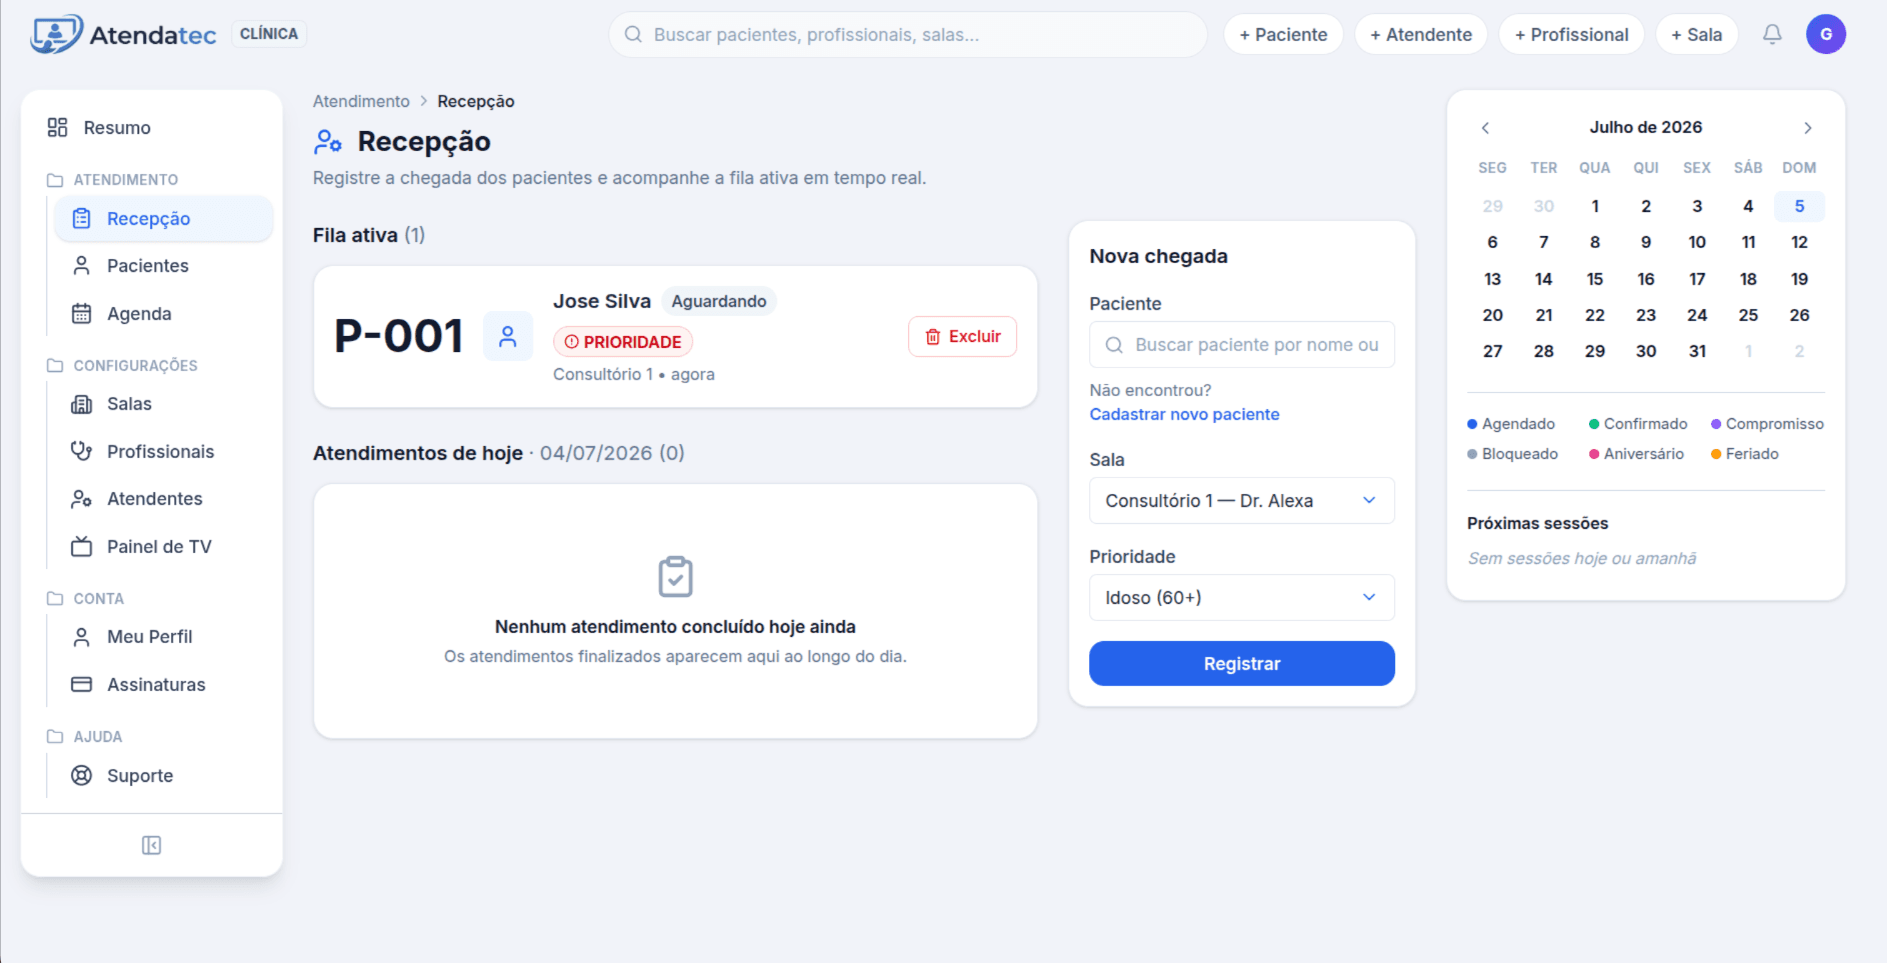Click Cadastrar novo paciente link

(1184, 414)
